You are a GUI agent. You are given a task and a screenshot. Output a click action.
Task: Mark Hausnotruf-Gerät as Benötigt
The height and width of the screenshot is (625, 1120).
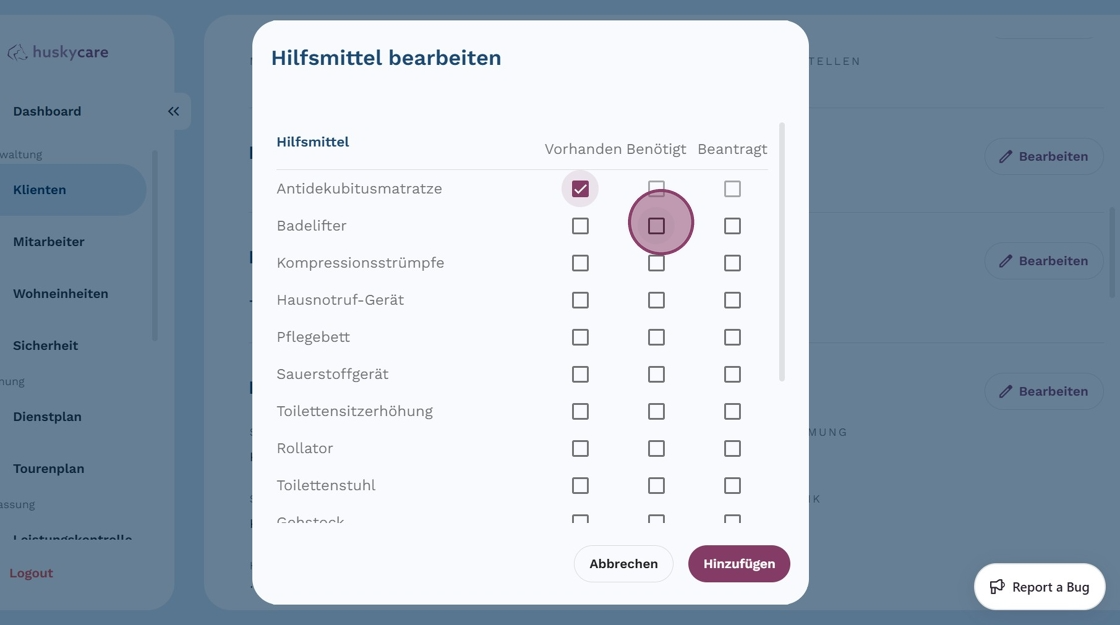656,300
